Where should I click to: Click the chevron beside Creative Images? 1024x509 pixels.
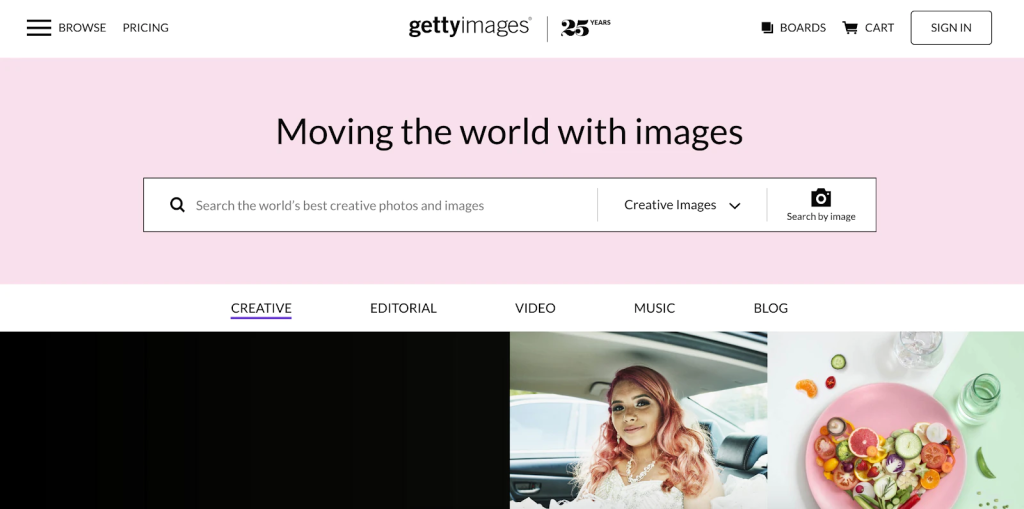(735, 206)
